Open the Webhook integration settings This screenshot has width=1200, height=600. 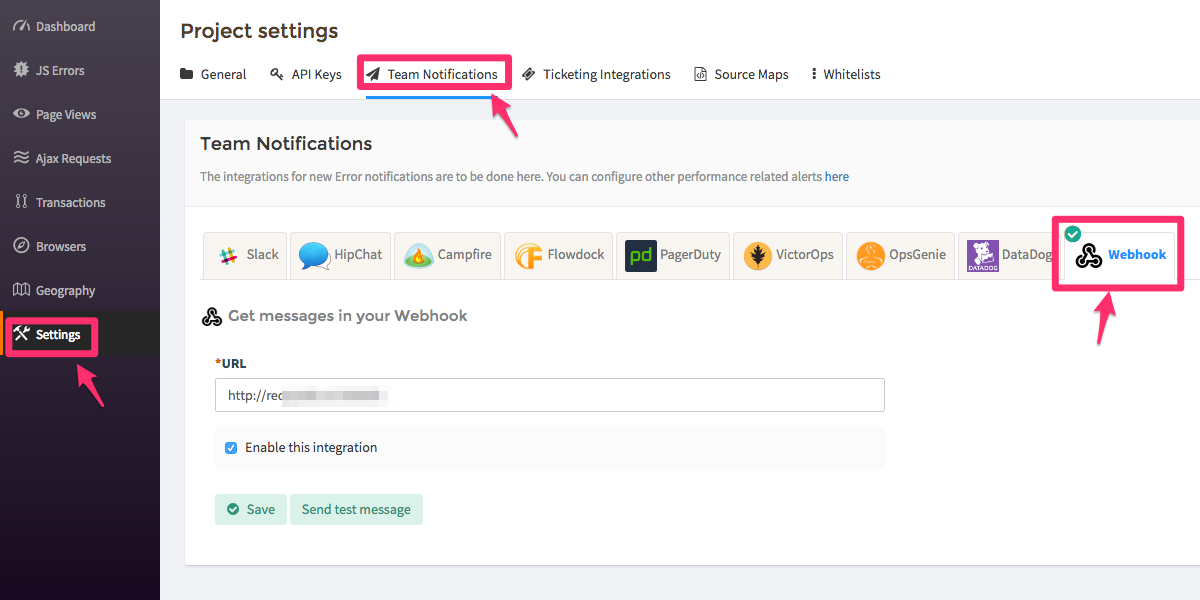[1117, 255]
